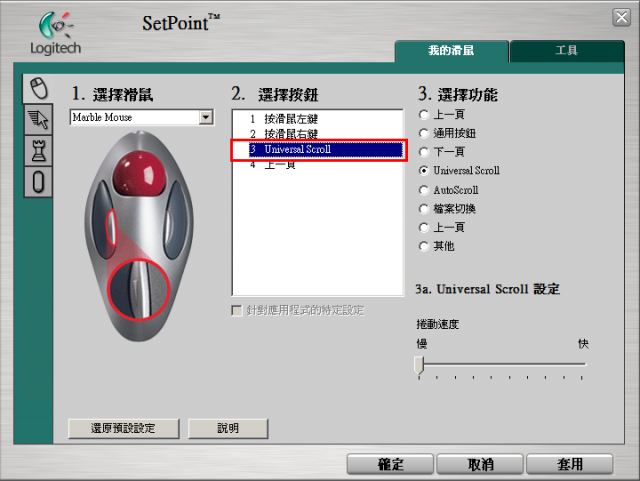The height and width of the screenshot is (481, 640).
Task: Switch to the 我的滑鼠 tab
Action: coord(451,51)
